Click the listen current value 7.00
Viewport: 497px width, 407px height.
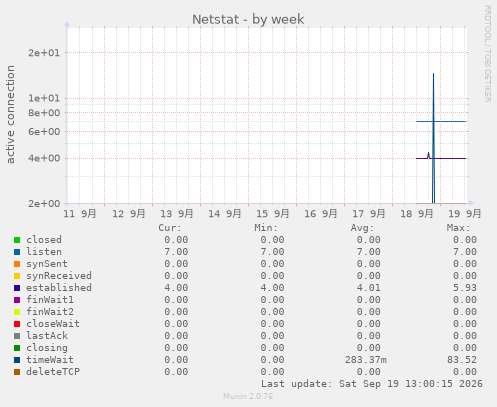(176, 252)
